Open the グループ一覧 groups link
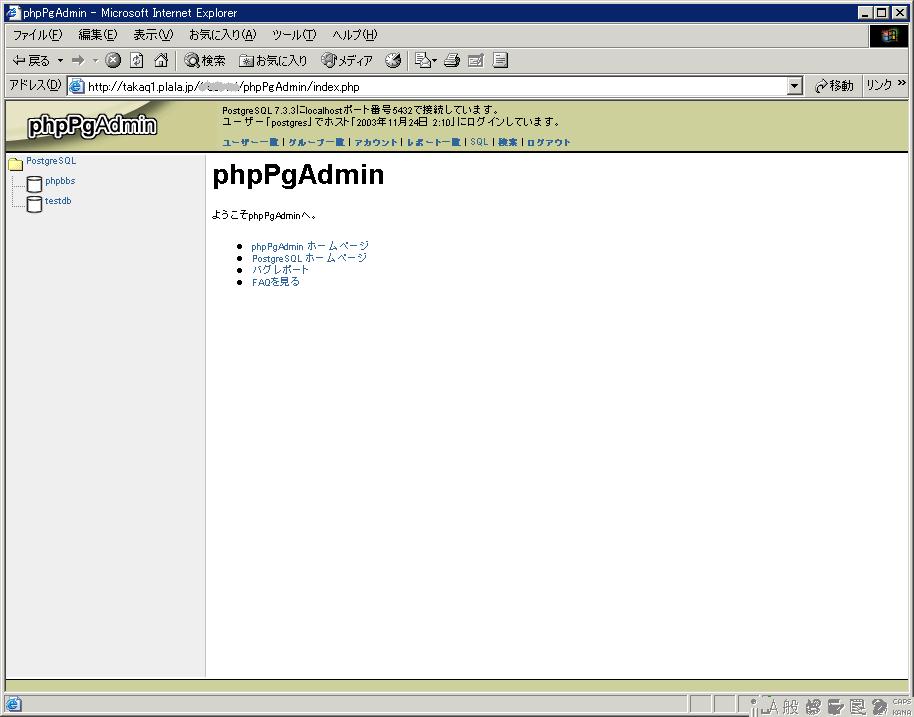The height and width of the screenshot is (717, 914). 317,142
